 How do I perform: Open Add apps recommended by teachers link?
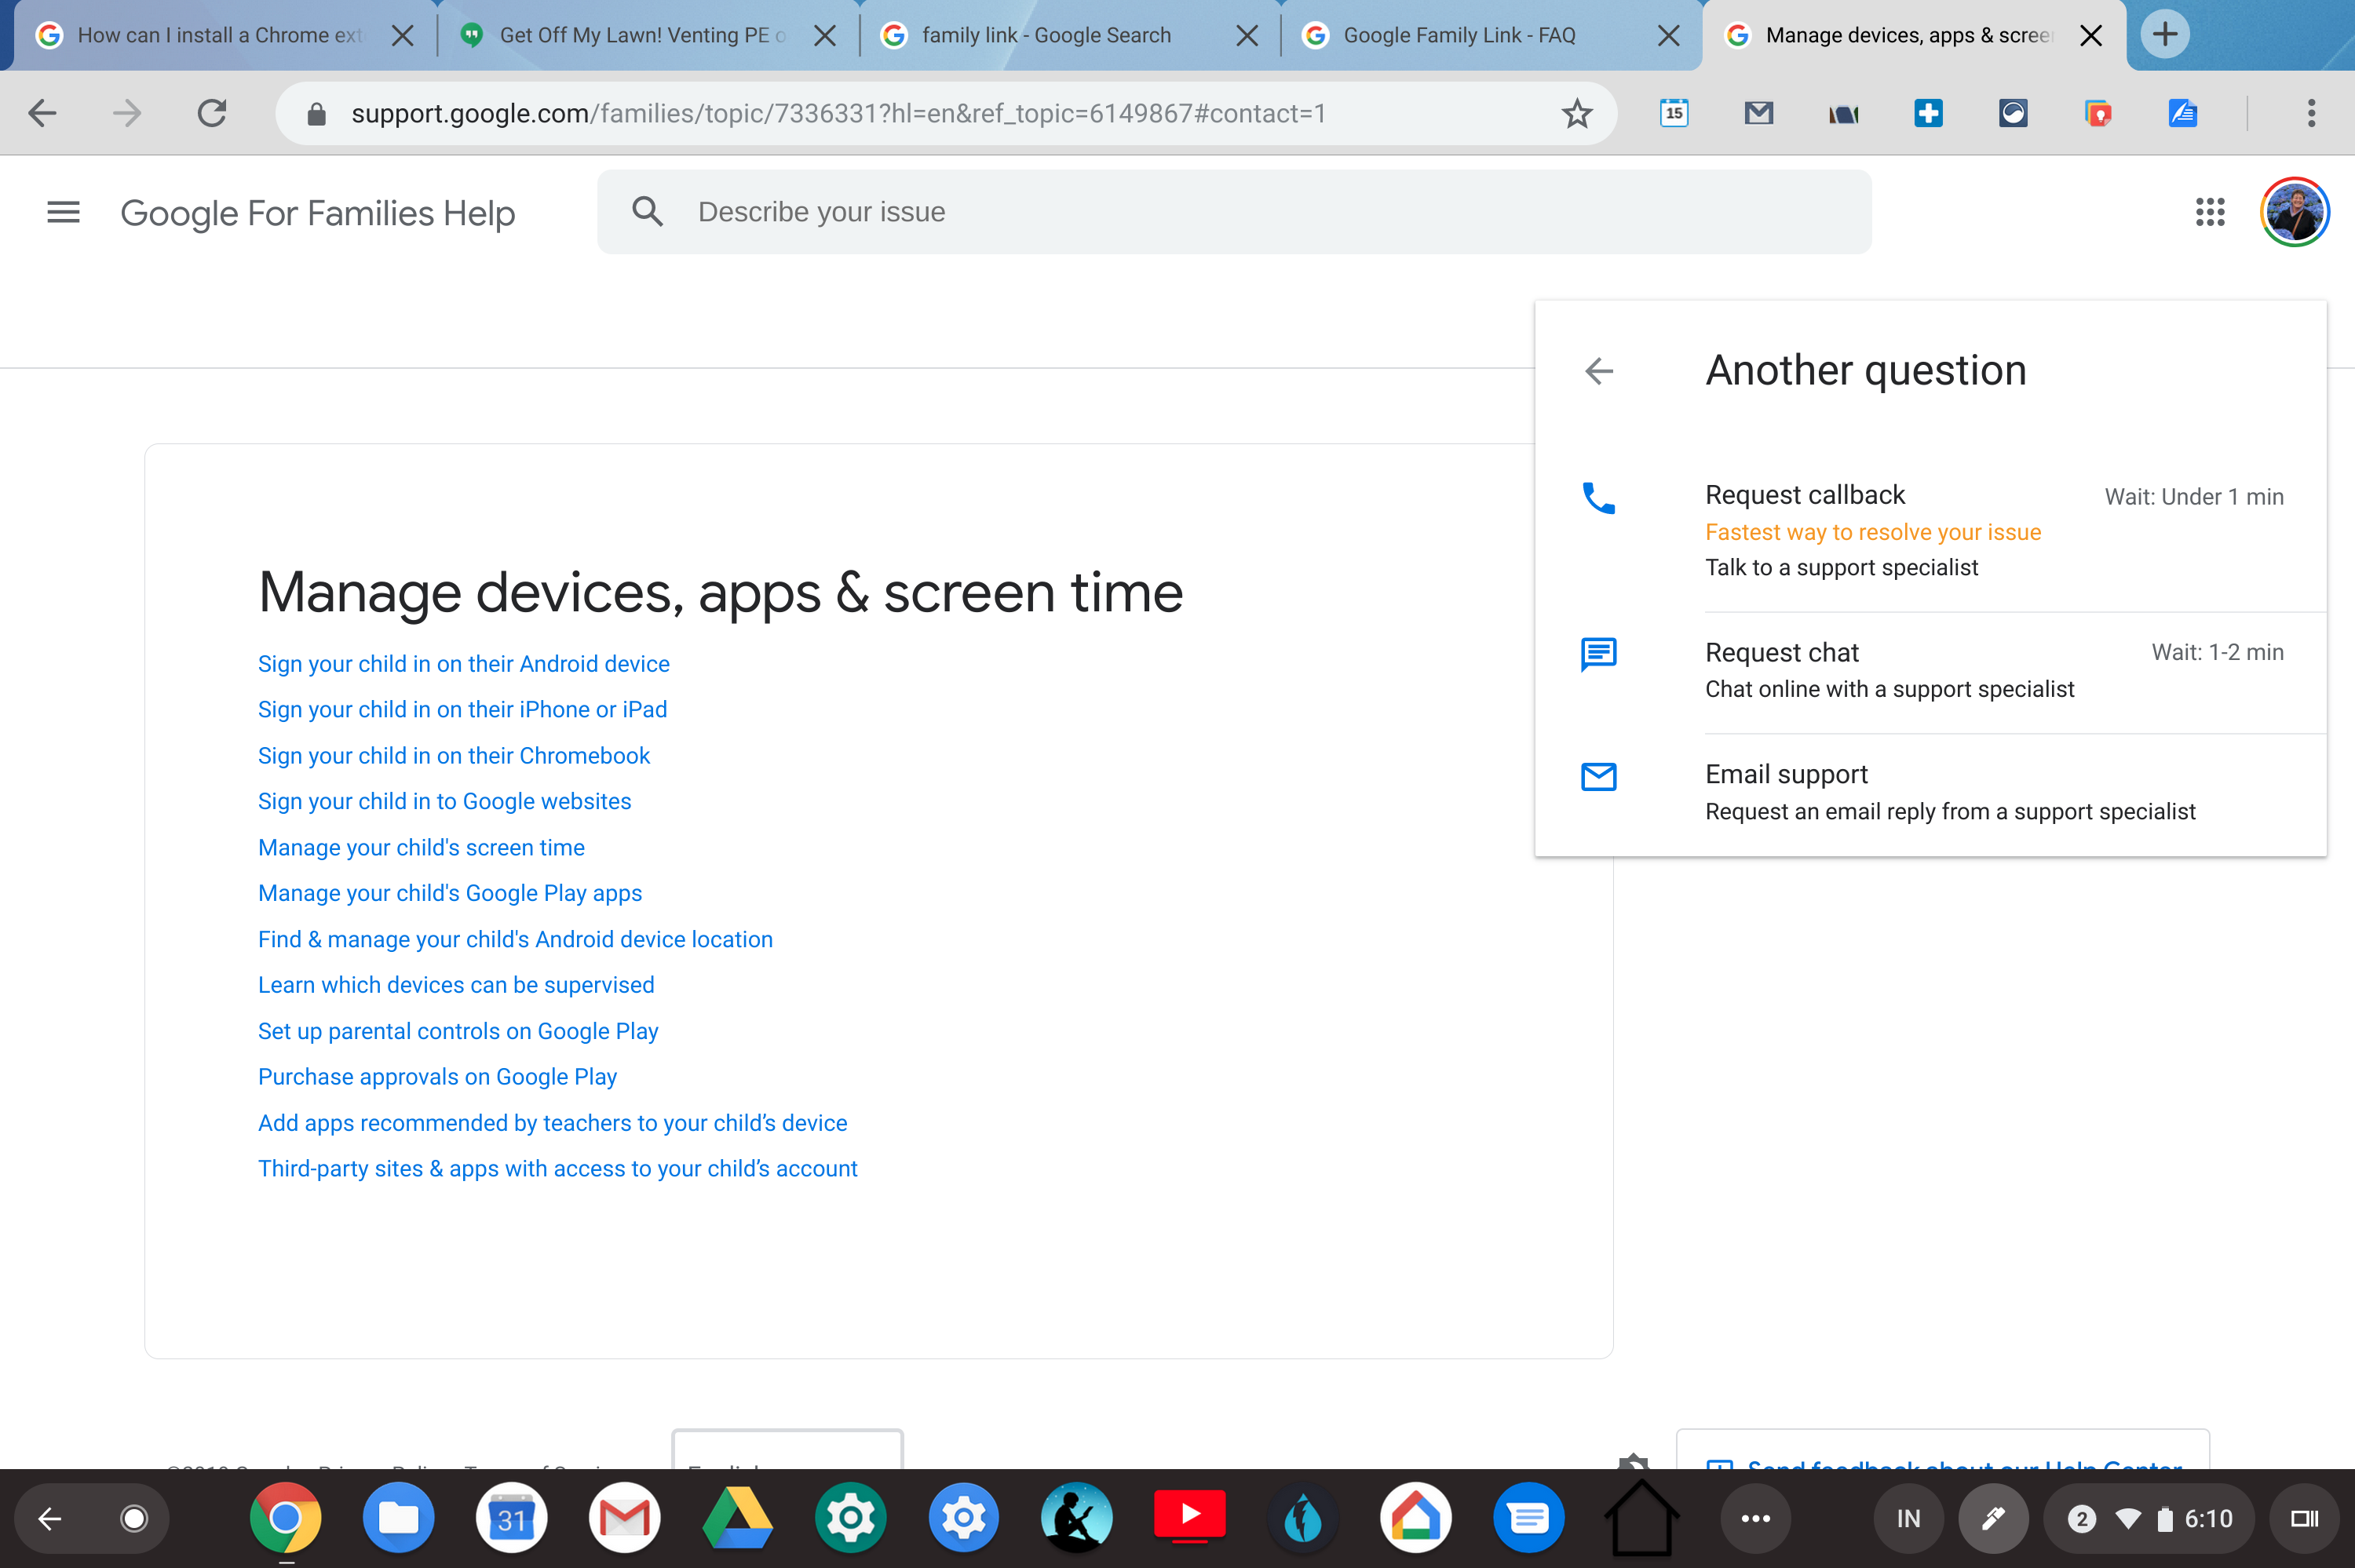(552, 1123)
